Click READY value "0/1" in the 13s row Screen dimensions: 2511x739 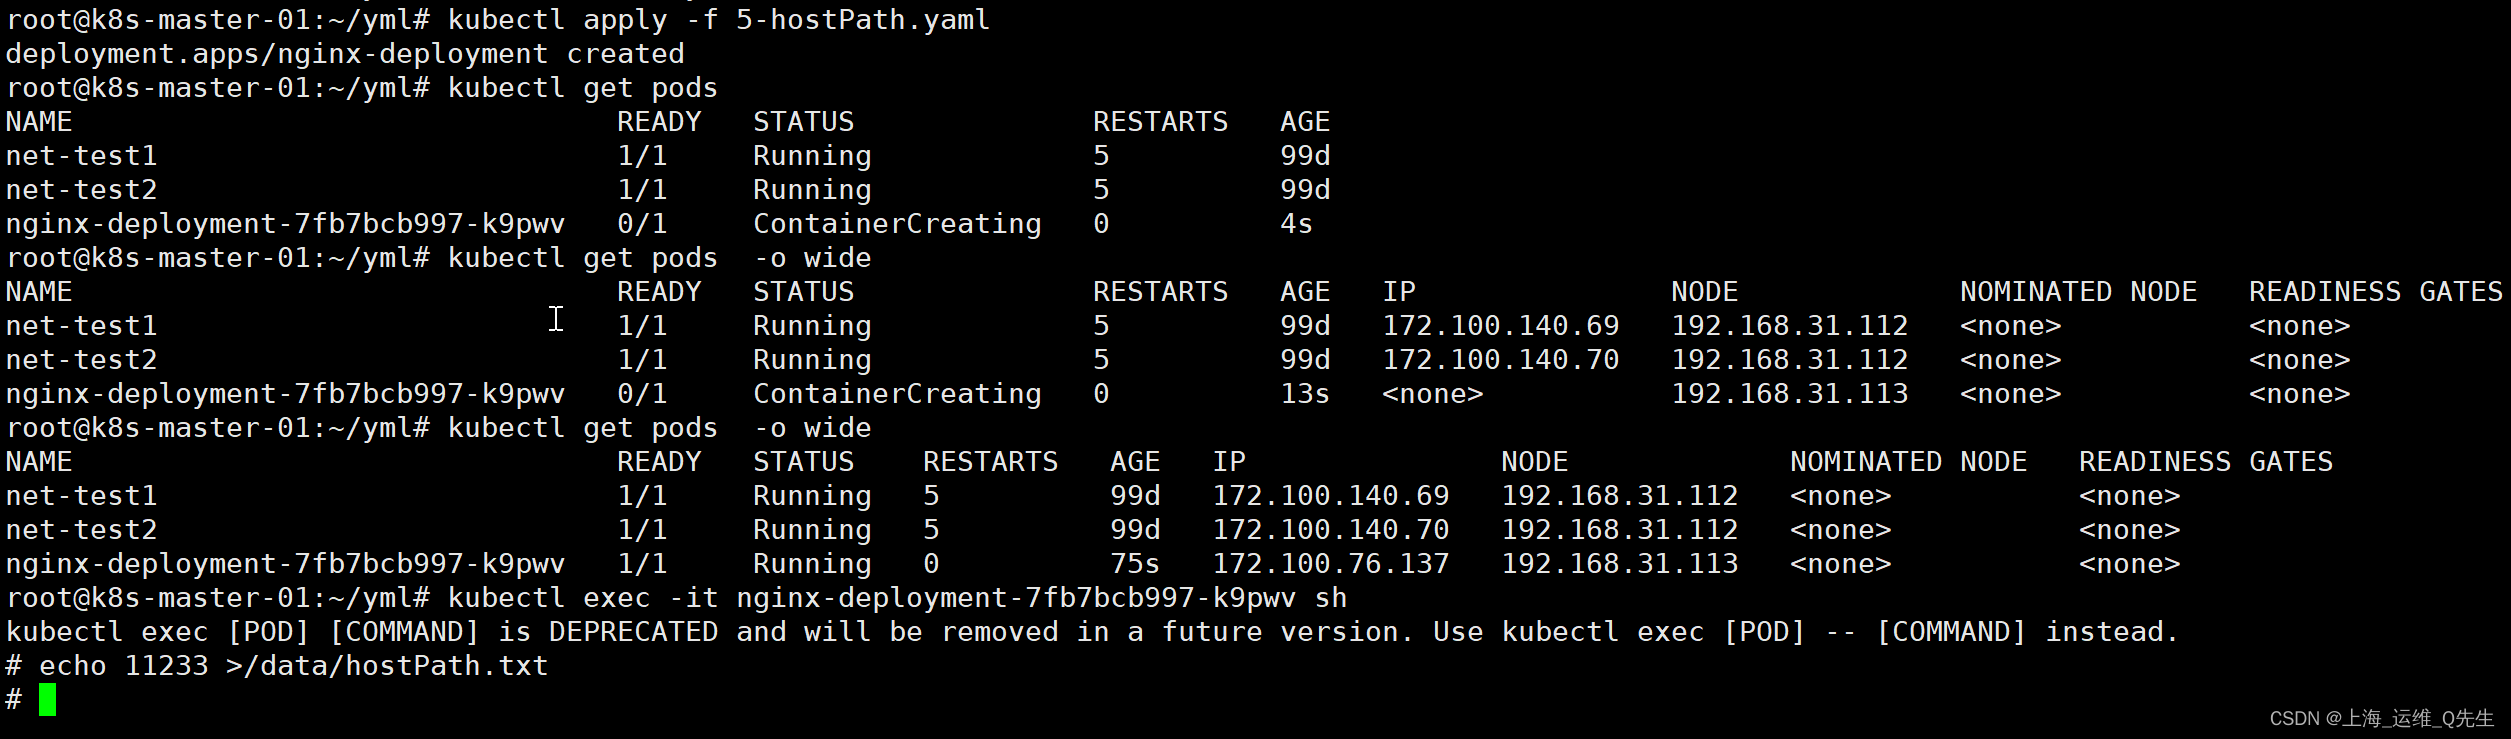tap(642, 394)
